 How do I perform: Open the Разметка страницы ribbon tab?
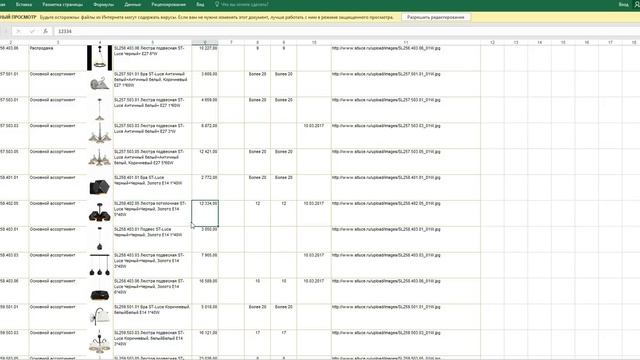(x=62, y=4)
